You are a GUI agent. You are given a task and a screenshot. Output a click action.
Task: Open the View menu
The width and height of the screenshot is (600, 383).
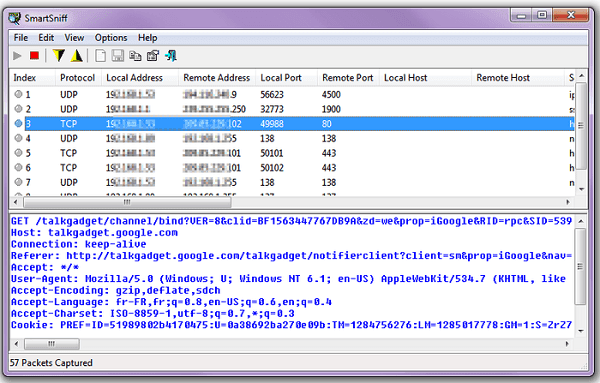tap(74, 37)
